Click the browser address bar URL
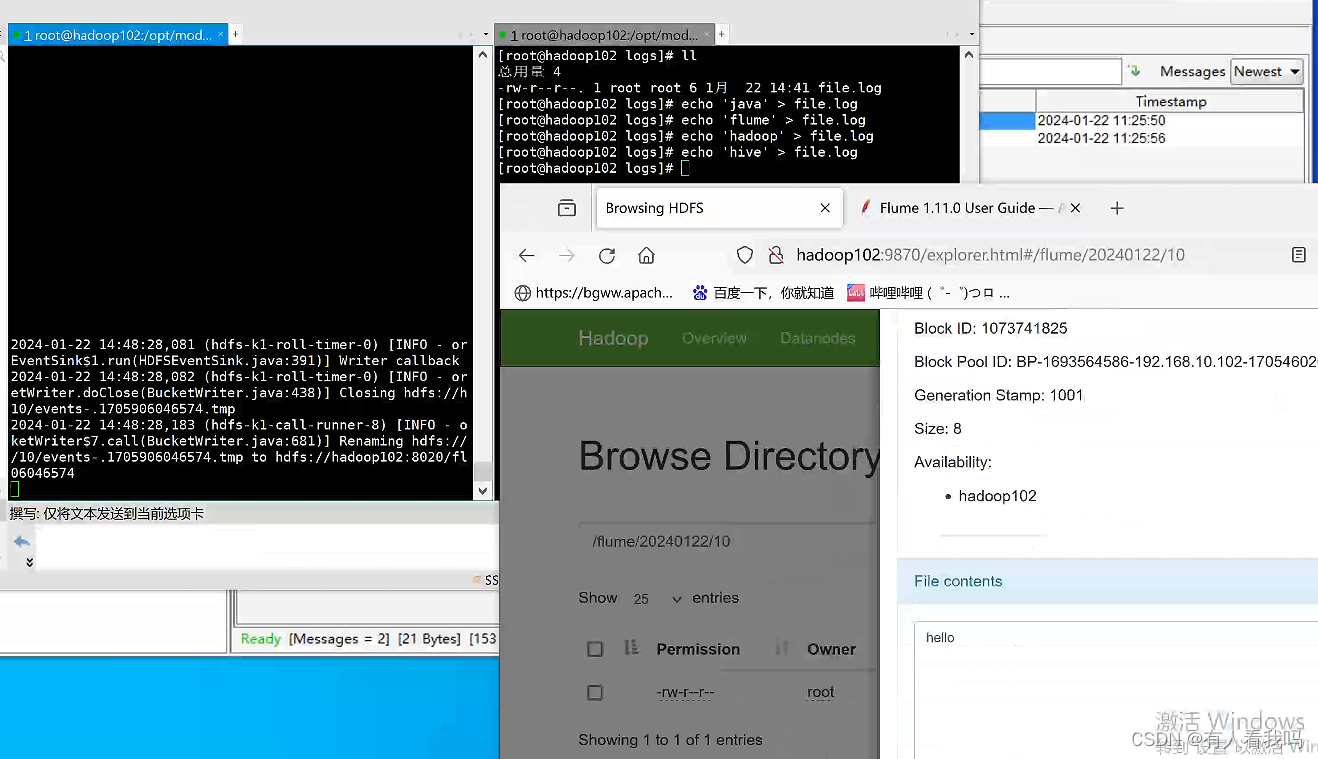1318x759 pixels. [990, 255]
